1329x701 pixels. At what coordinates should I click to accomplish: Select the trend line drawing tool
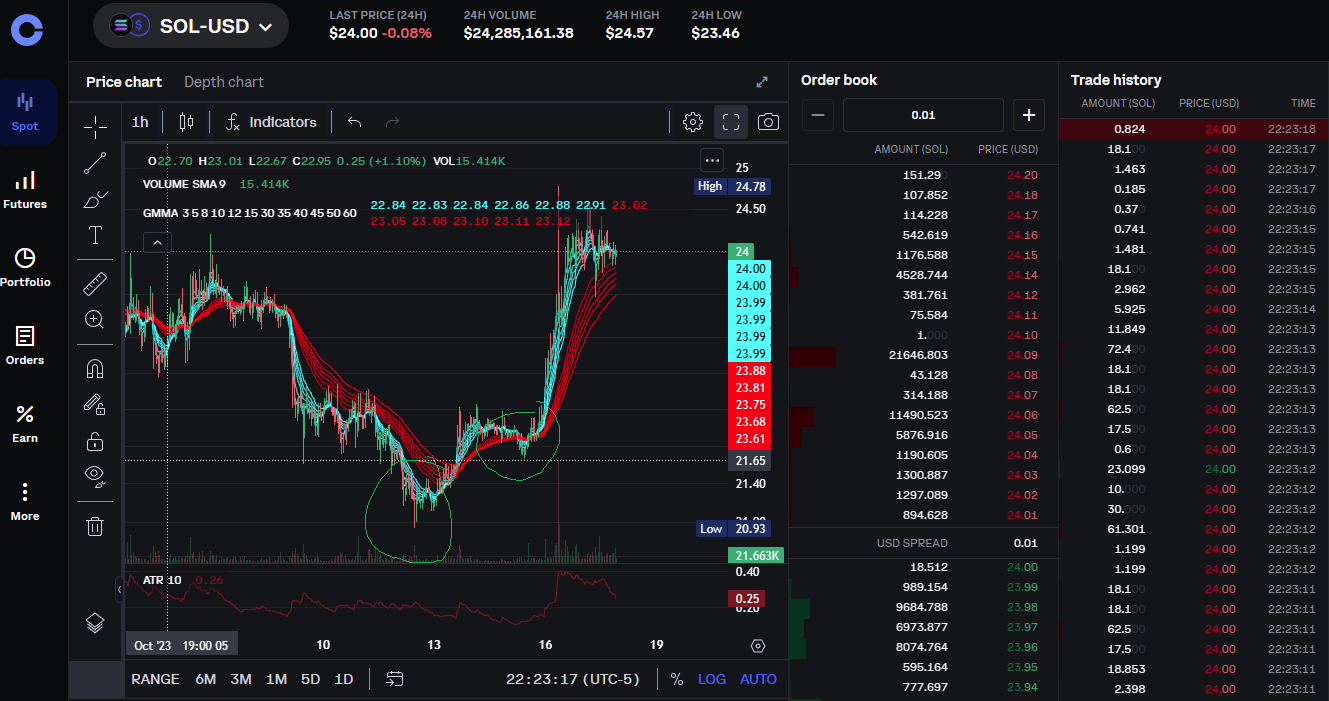[x=95, y=163]
